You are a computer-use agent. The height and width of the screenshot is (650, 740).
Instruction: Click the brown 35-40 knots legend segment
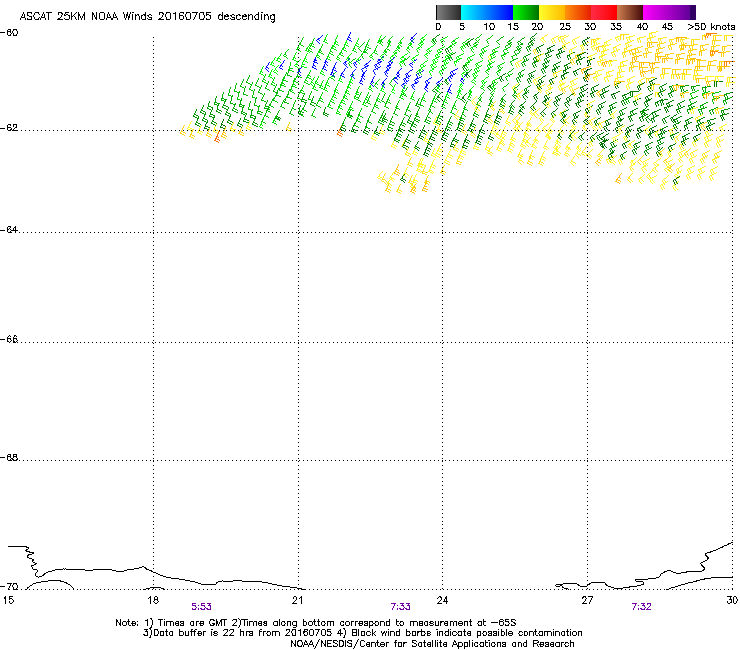coord(630,12)
